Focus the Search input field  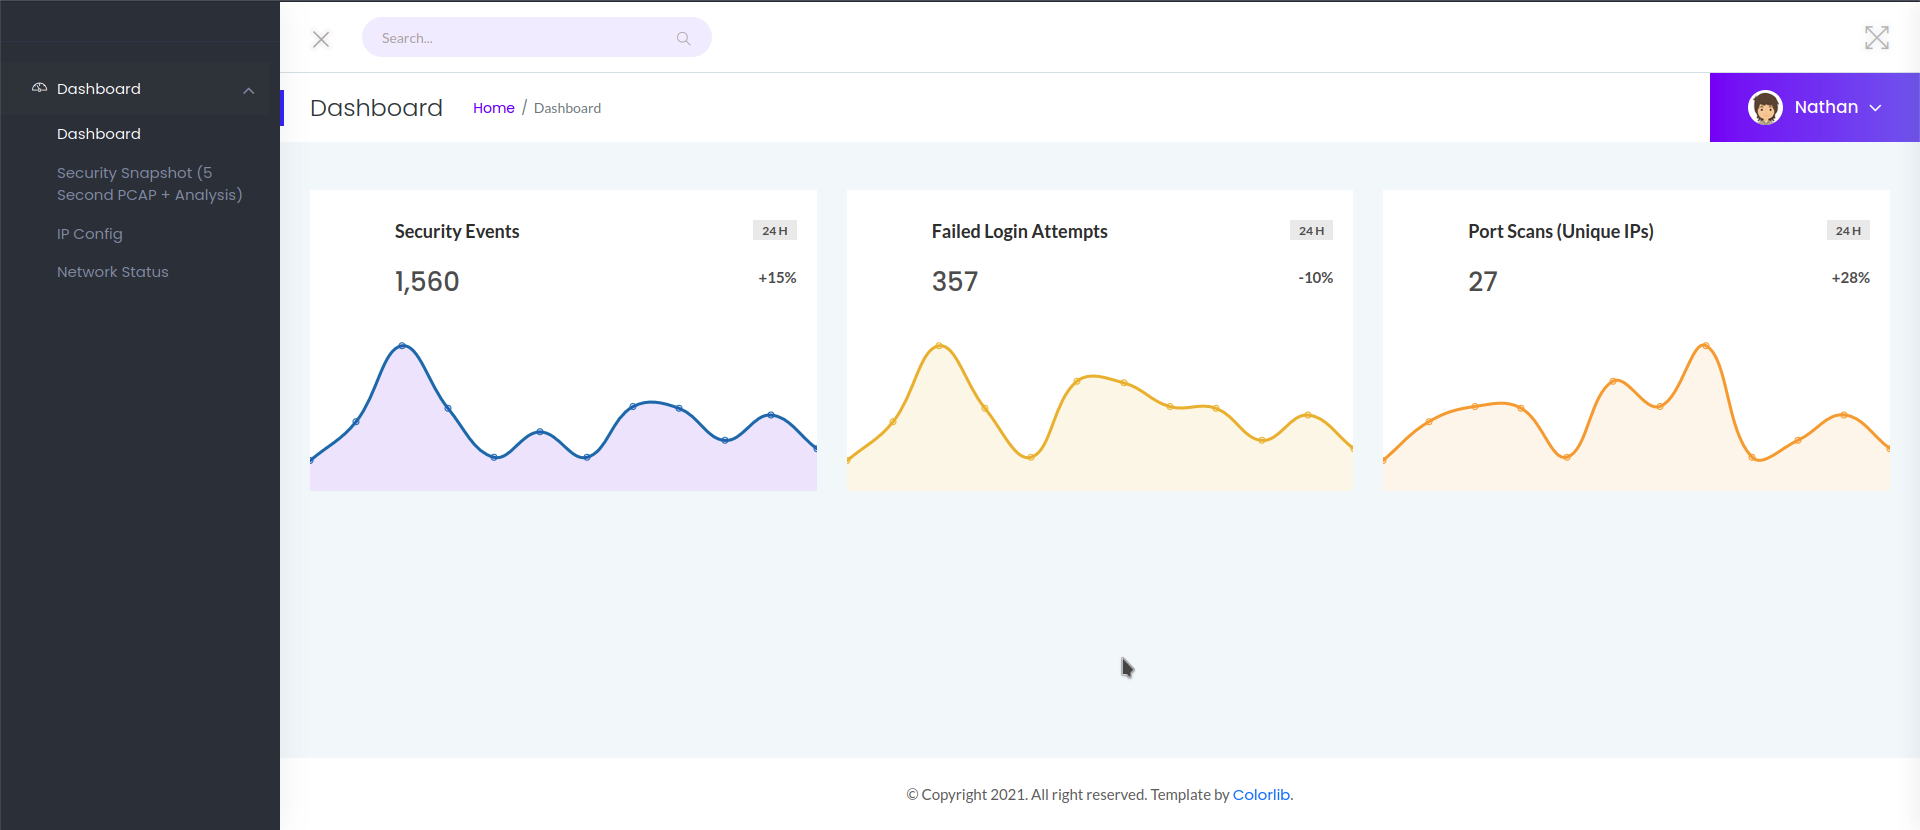point(520,38)
